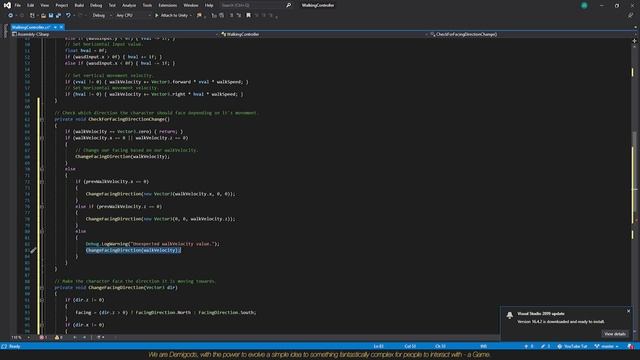
Task: Close the Visual Studio update notification
Action: tap(629, 311)
